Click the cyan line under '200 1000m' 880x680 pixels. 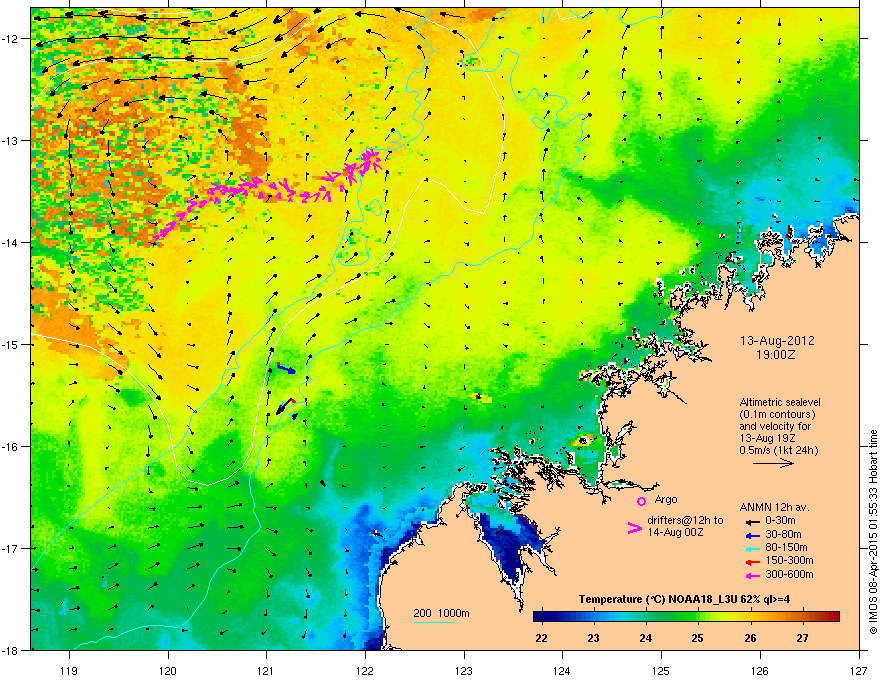point(433,622)
